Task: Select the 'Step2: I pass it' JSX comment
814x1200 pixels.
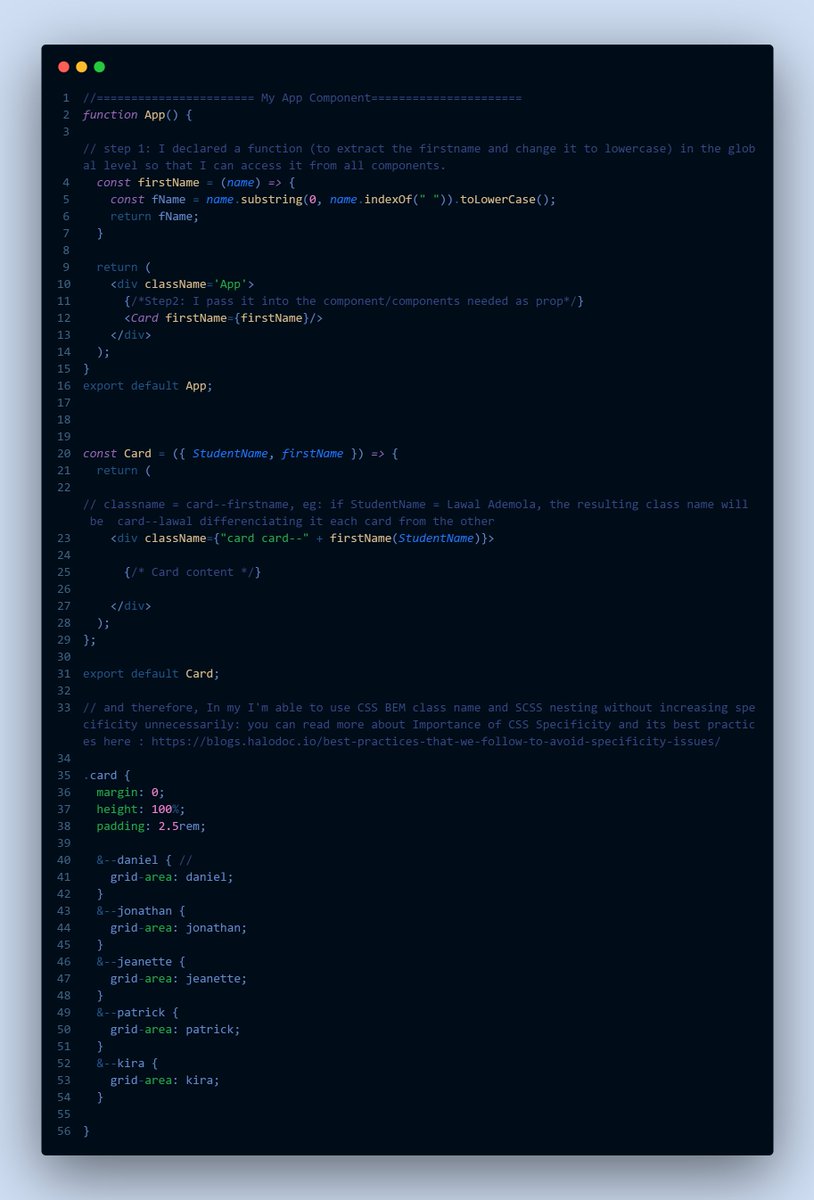Action: (x=354, y=301)
